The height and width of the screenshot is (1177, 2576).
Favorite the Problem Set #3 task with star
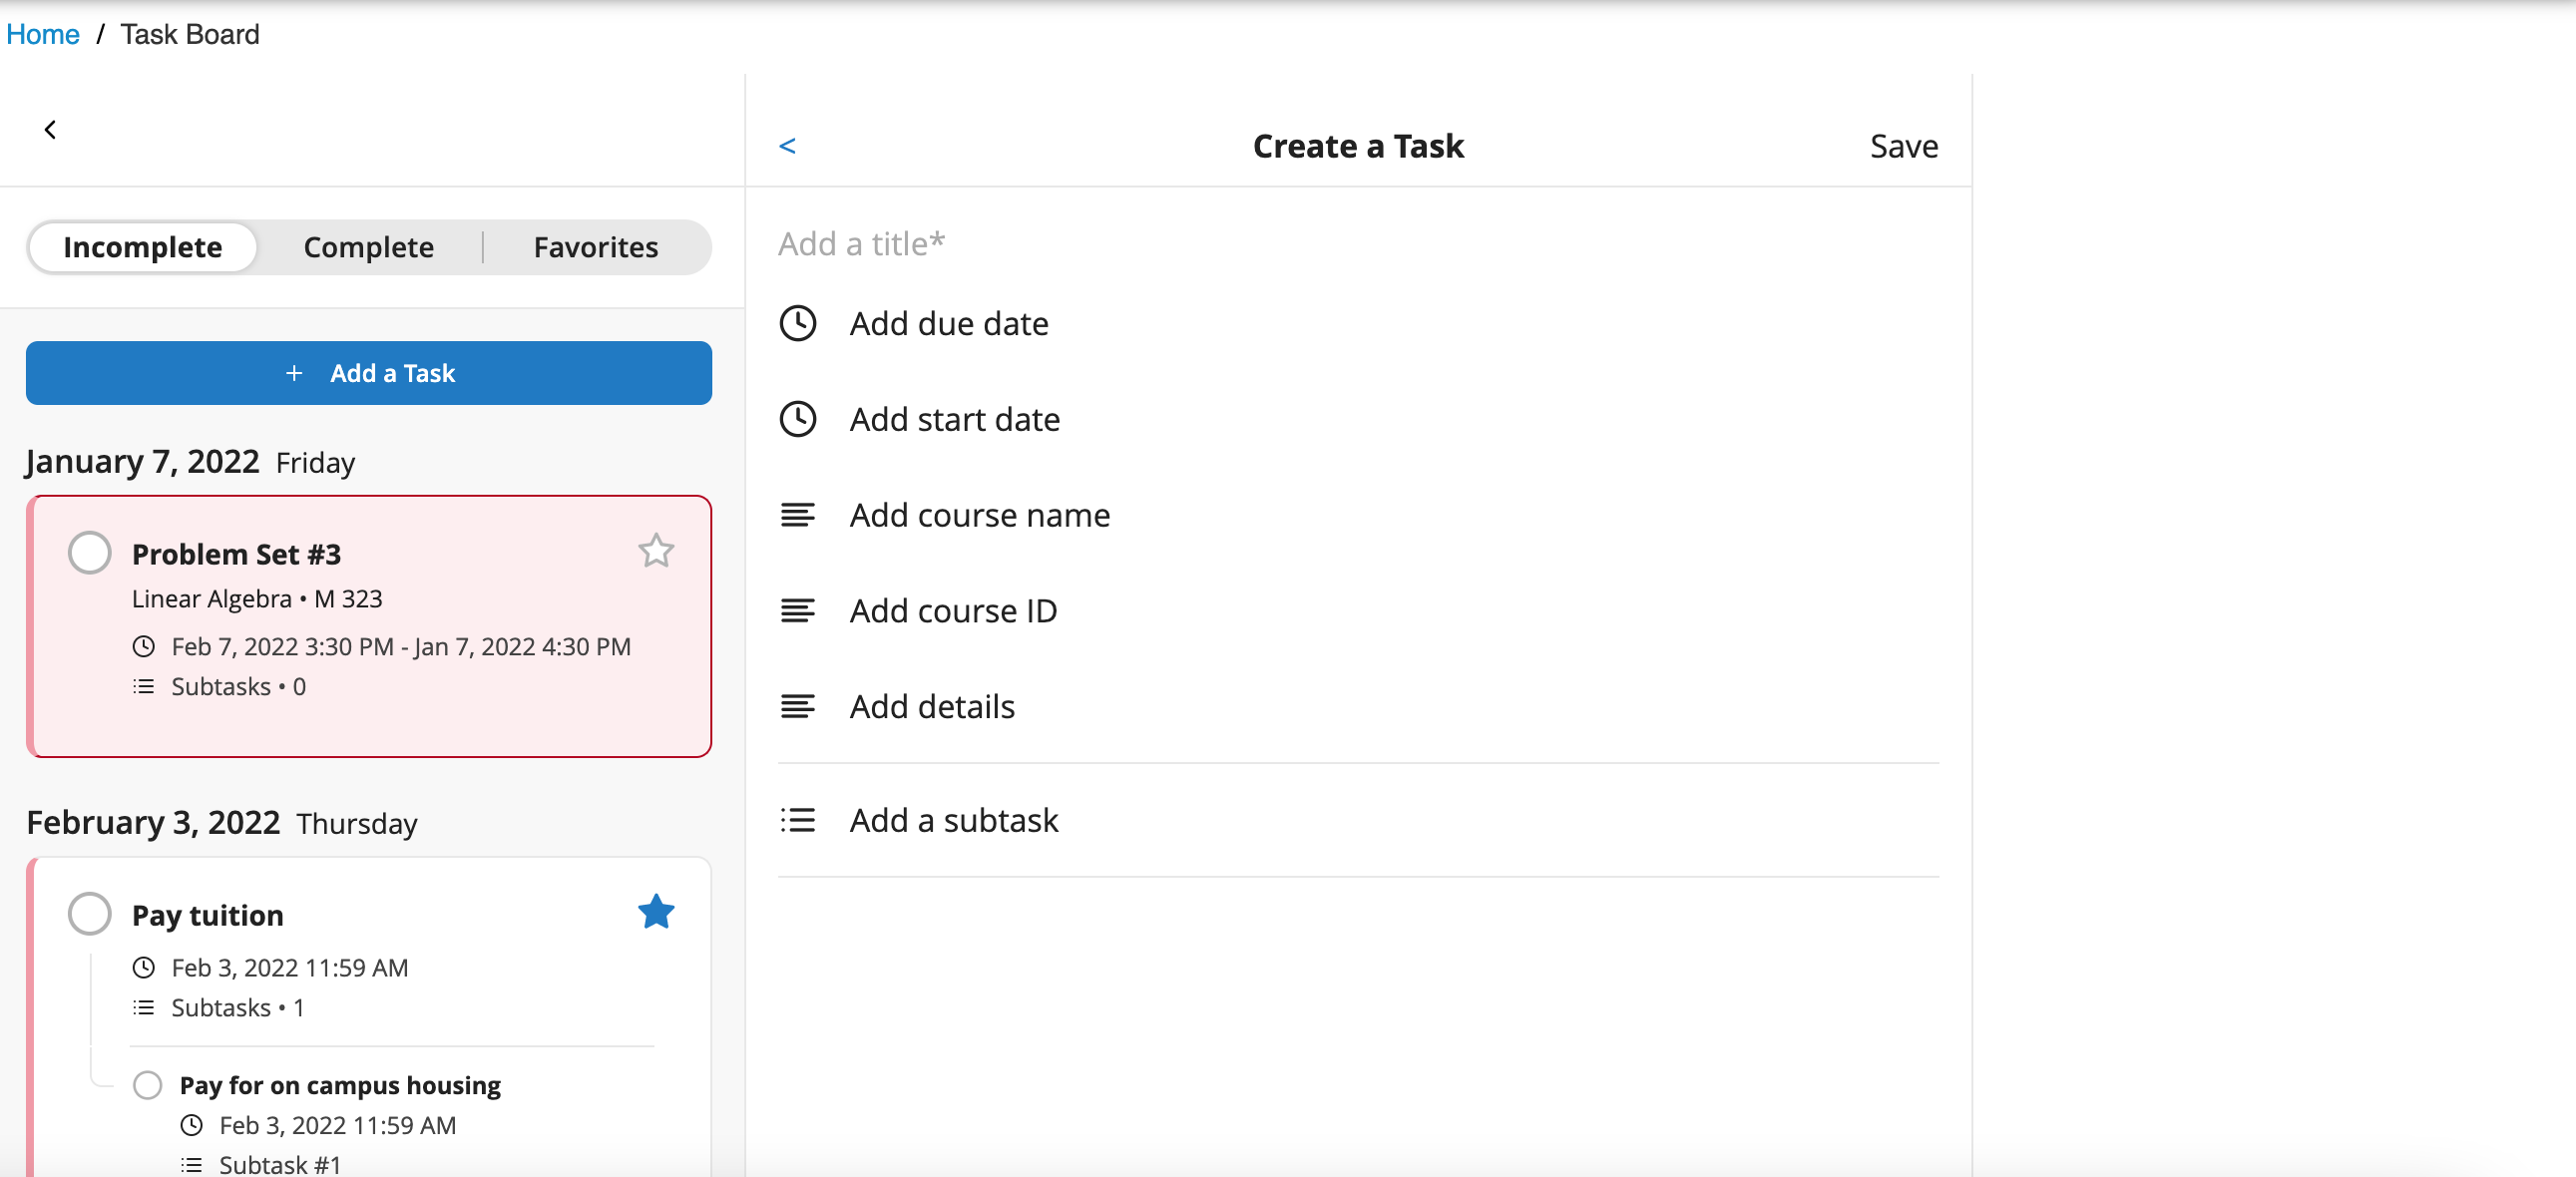(656, 550)
